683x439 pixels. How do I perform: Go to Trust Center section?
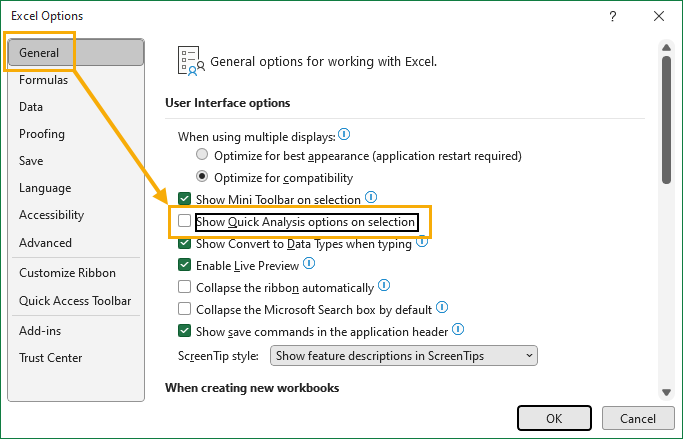pyautogui.click(x=51, y=358)
